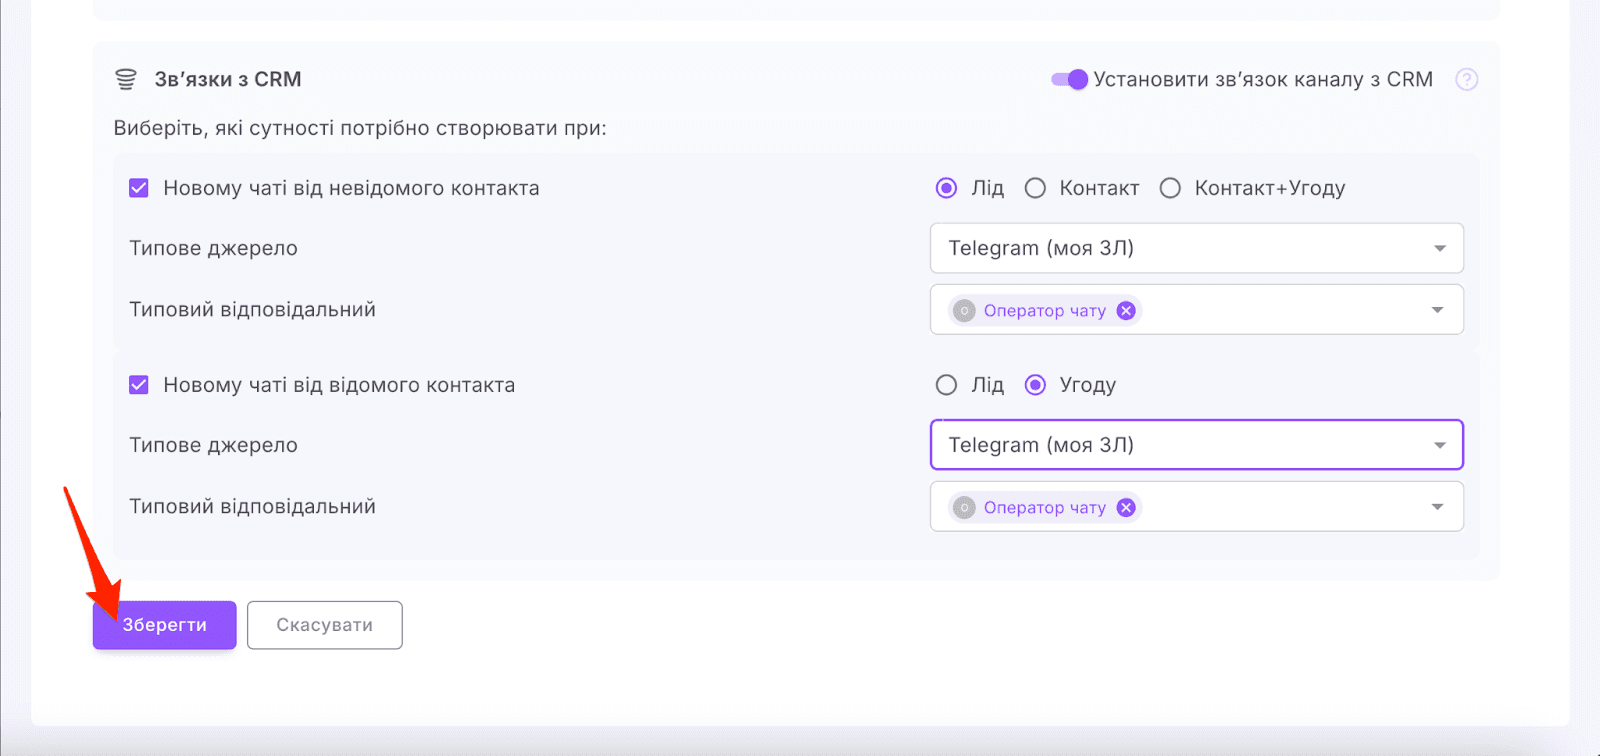The image size is (1600, 756).
Task: Uncheck new chat from known contact
Action: click(x=139, y=385)
